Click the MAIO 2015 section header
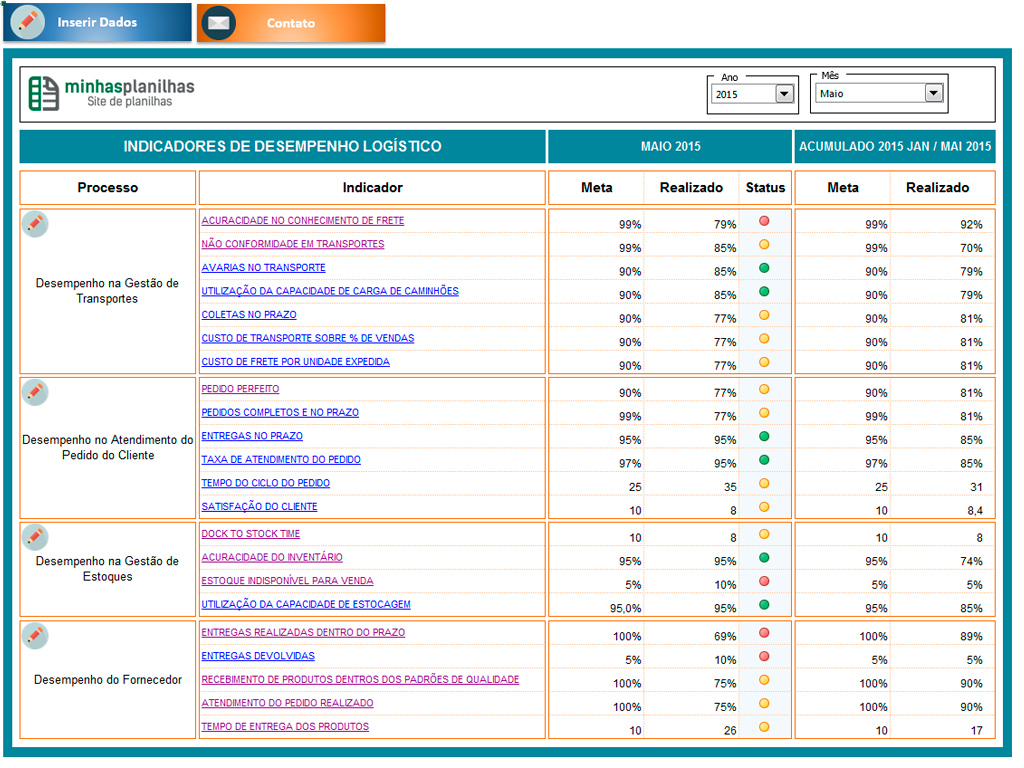Screen dimensions: 1024x768 pyautogui.click(x=670, y=146)
